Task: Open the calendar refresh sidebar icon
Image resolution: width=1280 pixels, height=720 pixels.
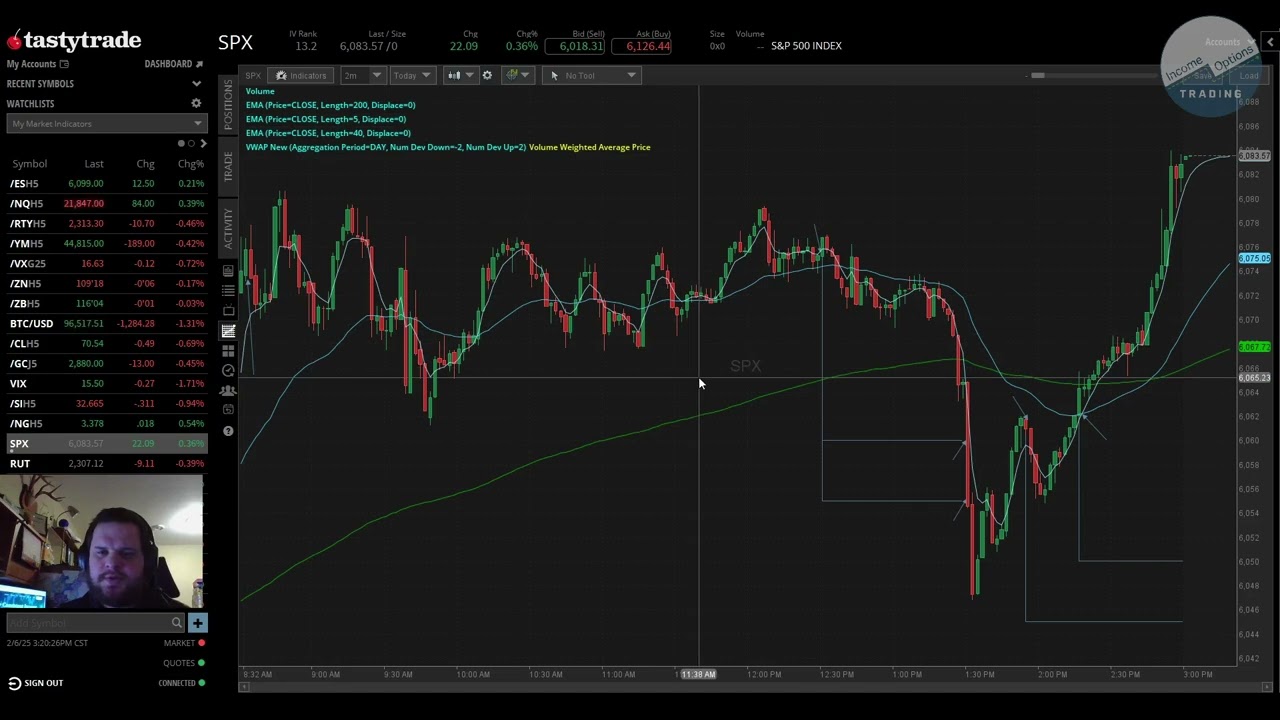Action: [x=228, y=410]
